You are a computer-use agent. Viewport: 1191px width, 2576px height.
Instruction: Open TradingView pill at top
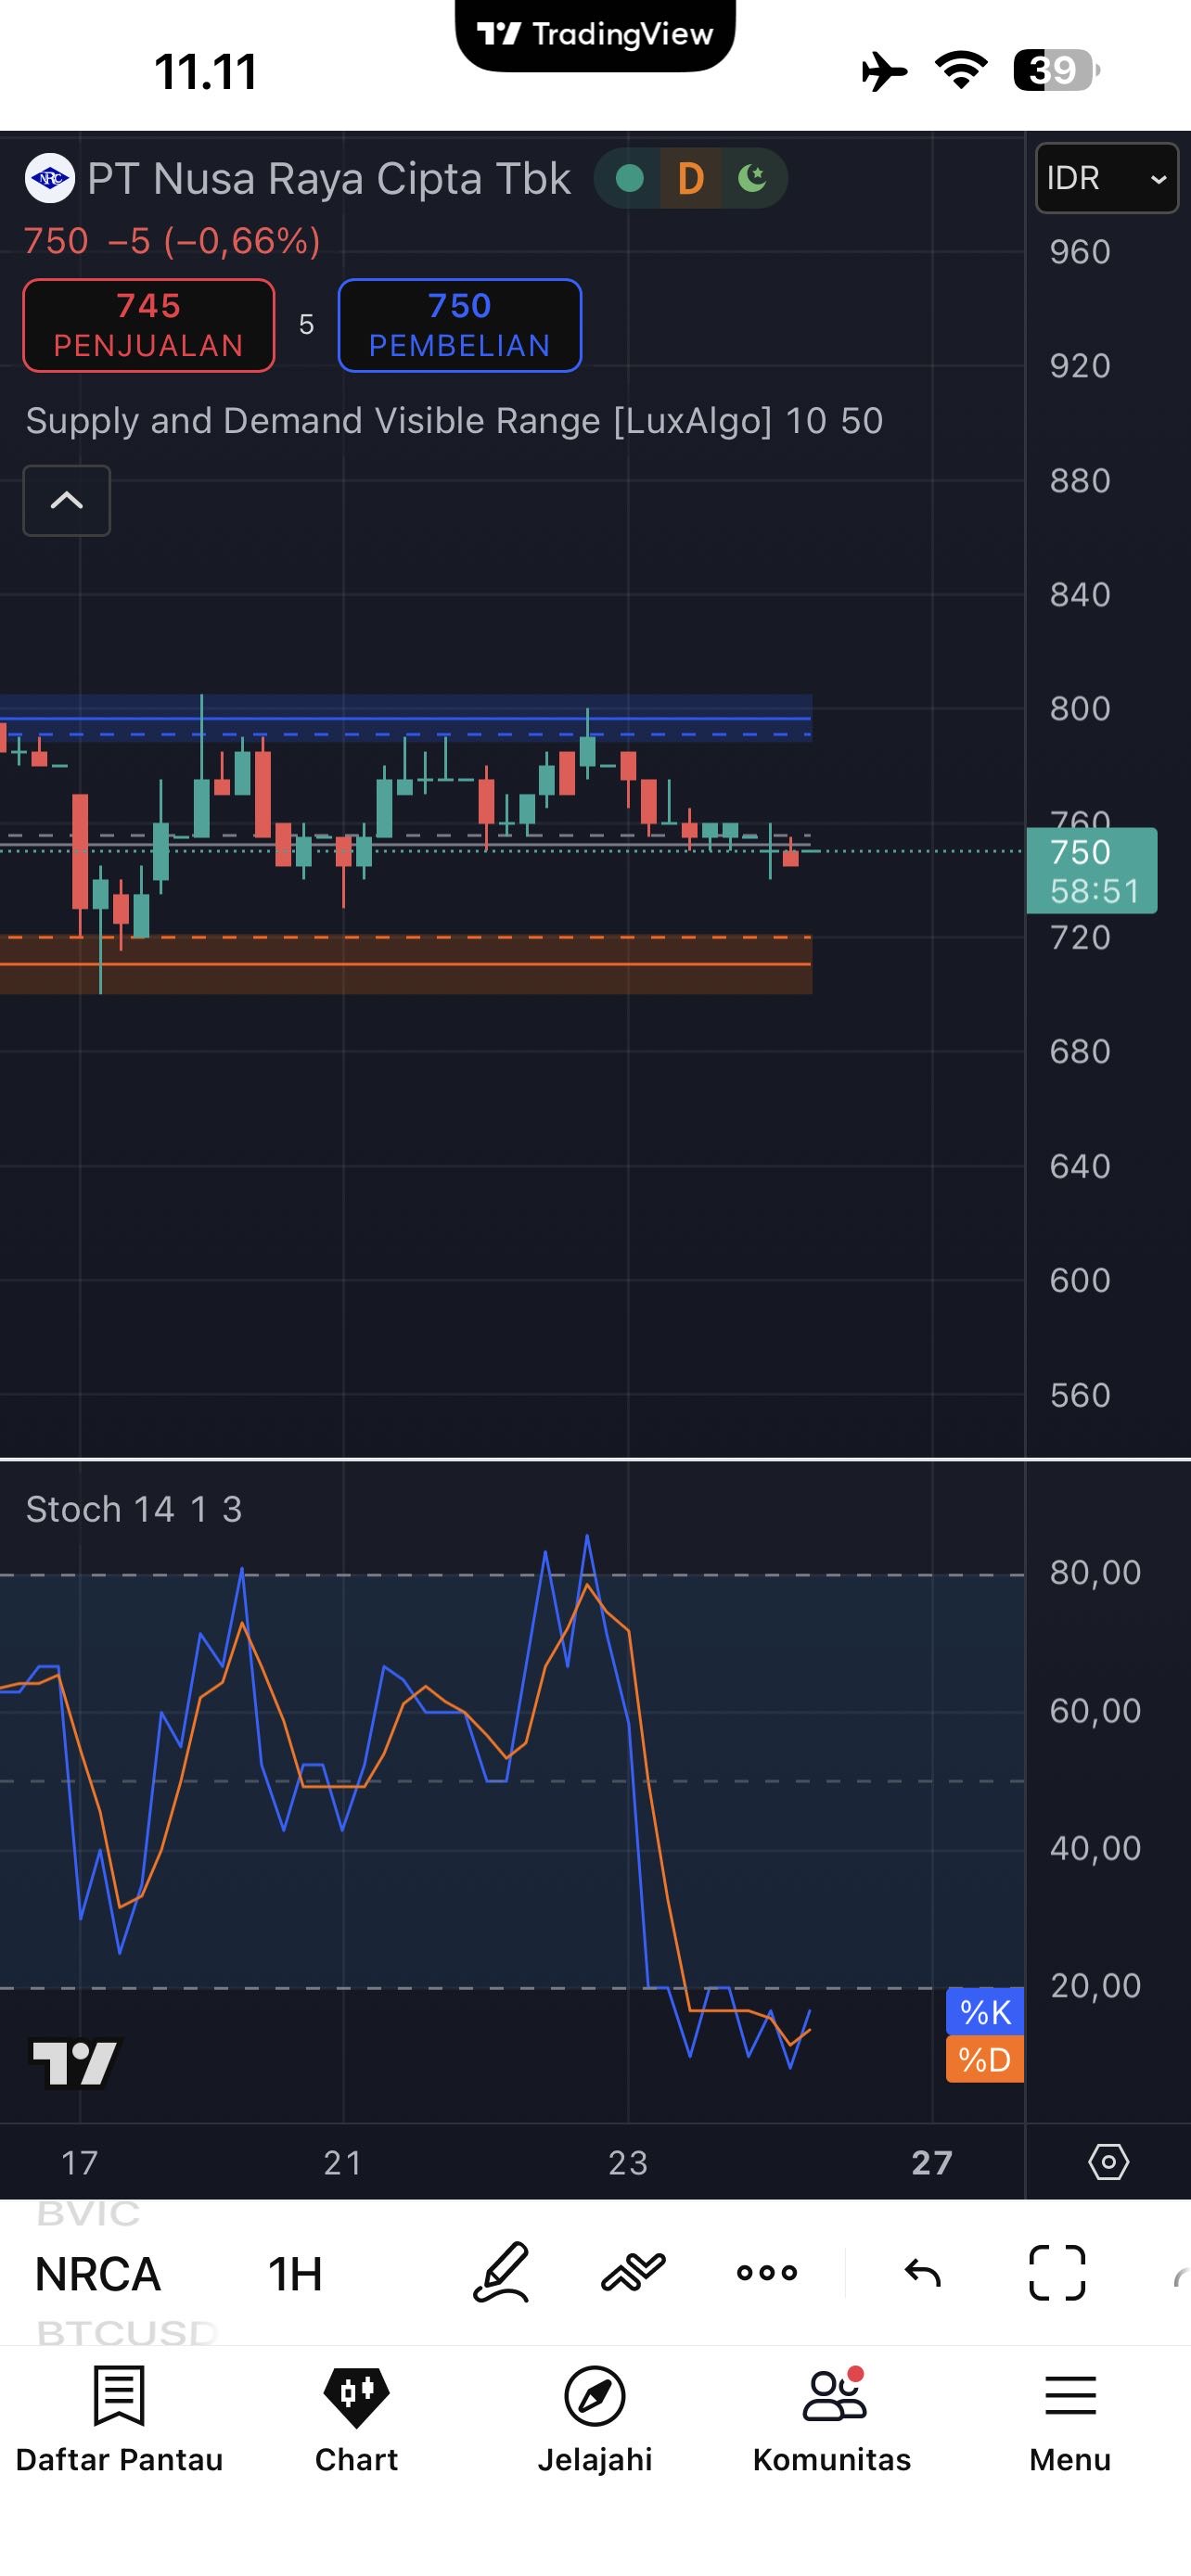(595, 34)
